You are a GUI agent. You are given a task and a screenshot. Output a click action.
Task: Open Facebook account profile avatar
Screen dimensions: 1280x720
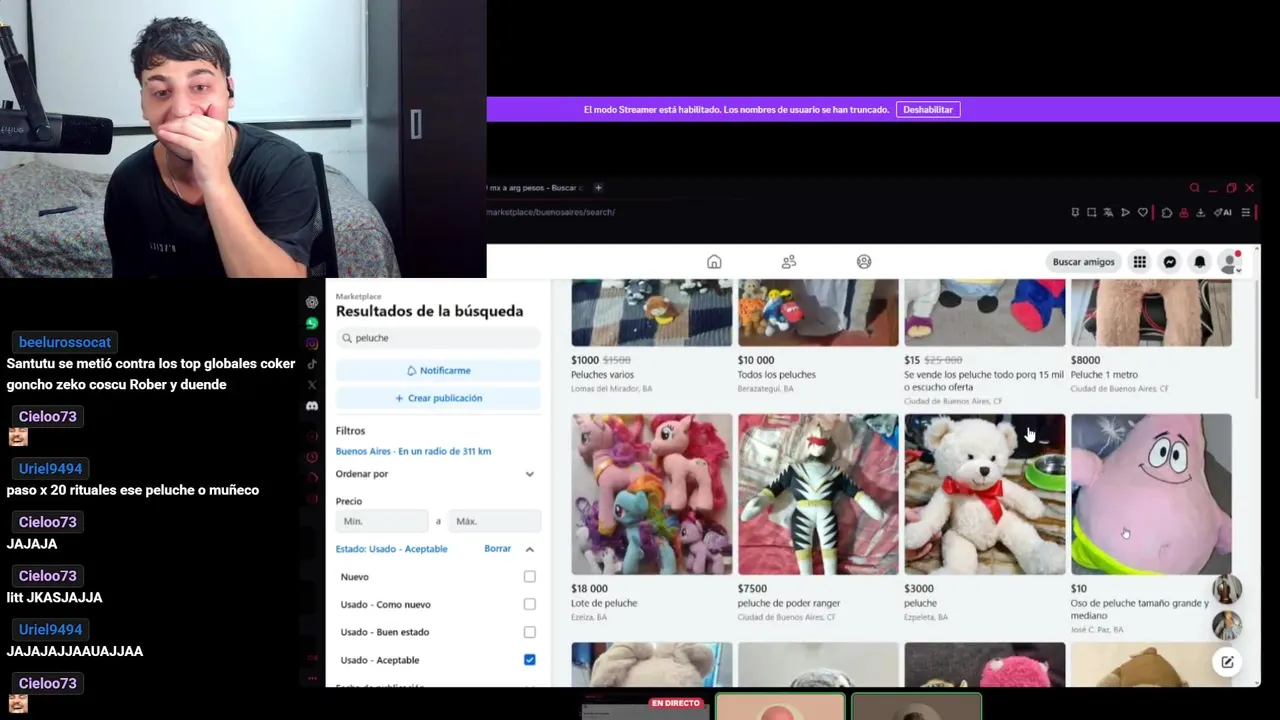tap(1230, 262)
